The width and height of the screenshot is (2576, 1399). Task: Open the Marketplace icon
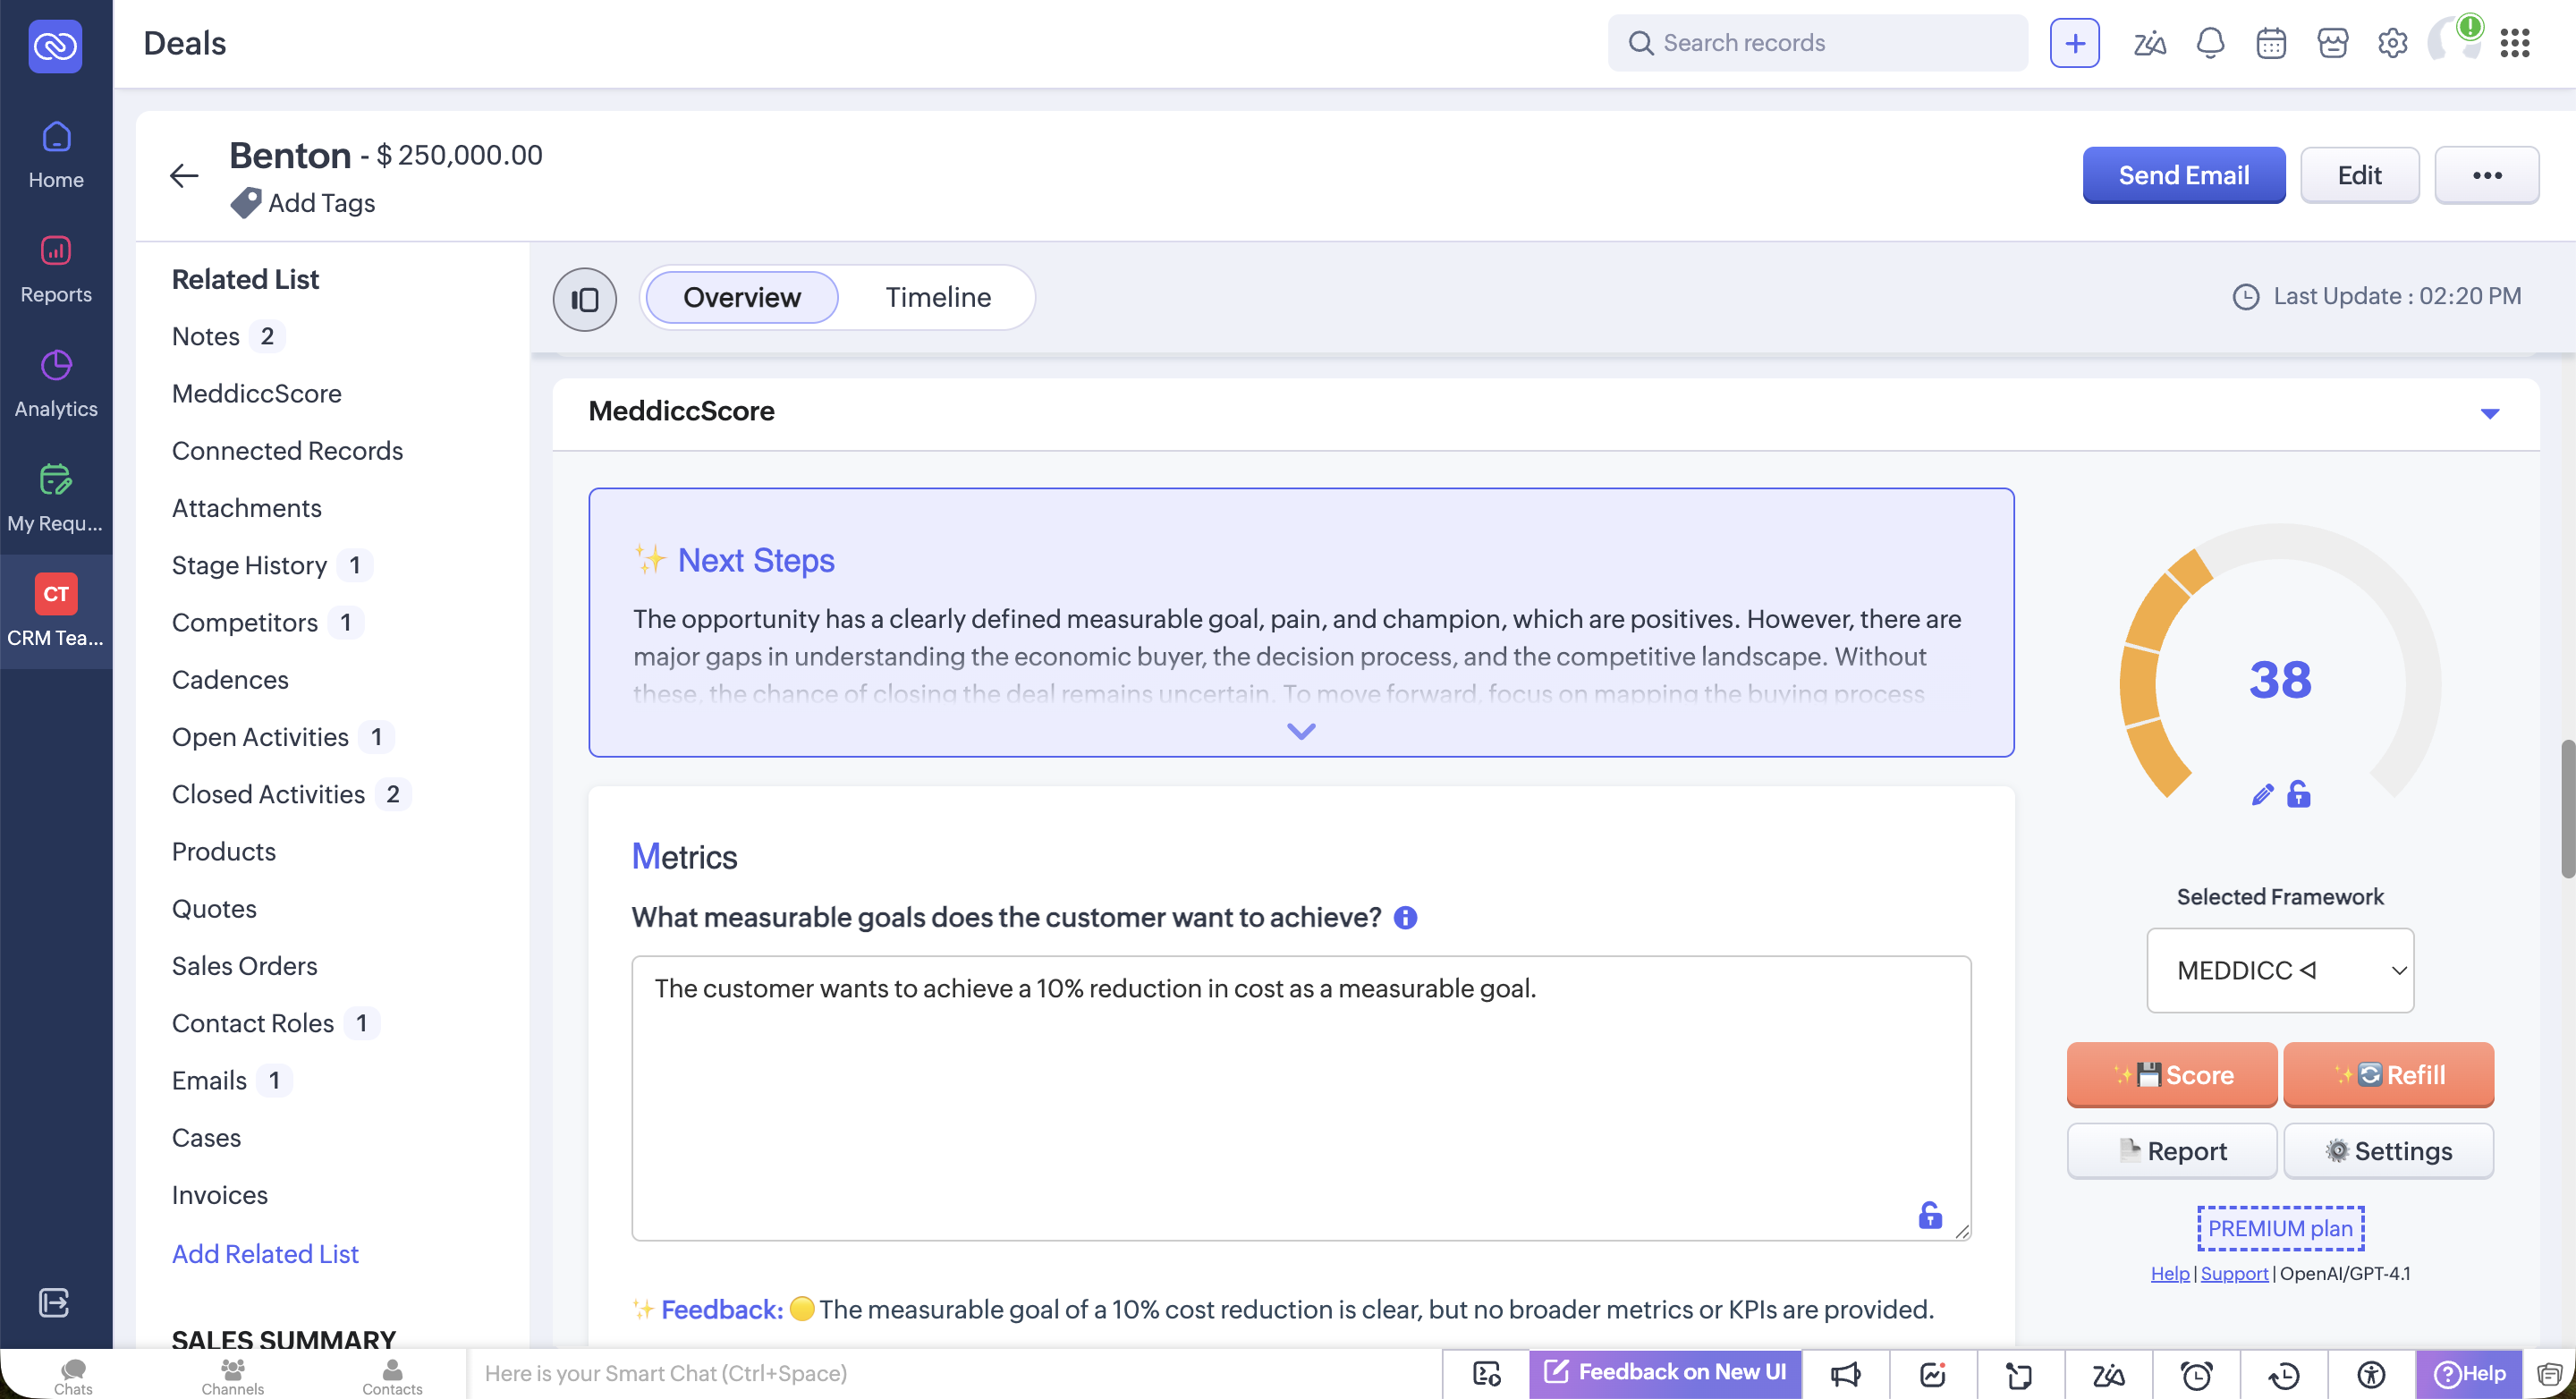pos(2333,43)
